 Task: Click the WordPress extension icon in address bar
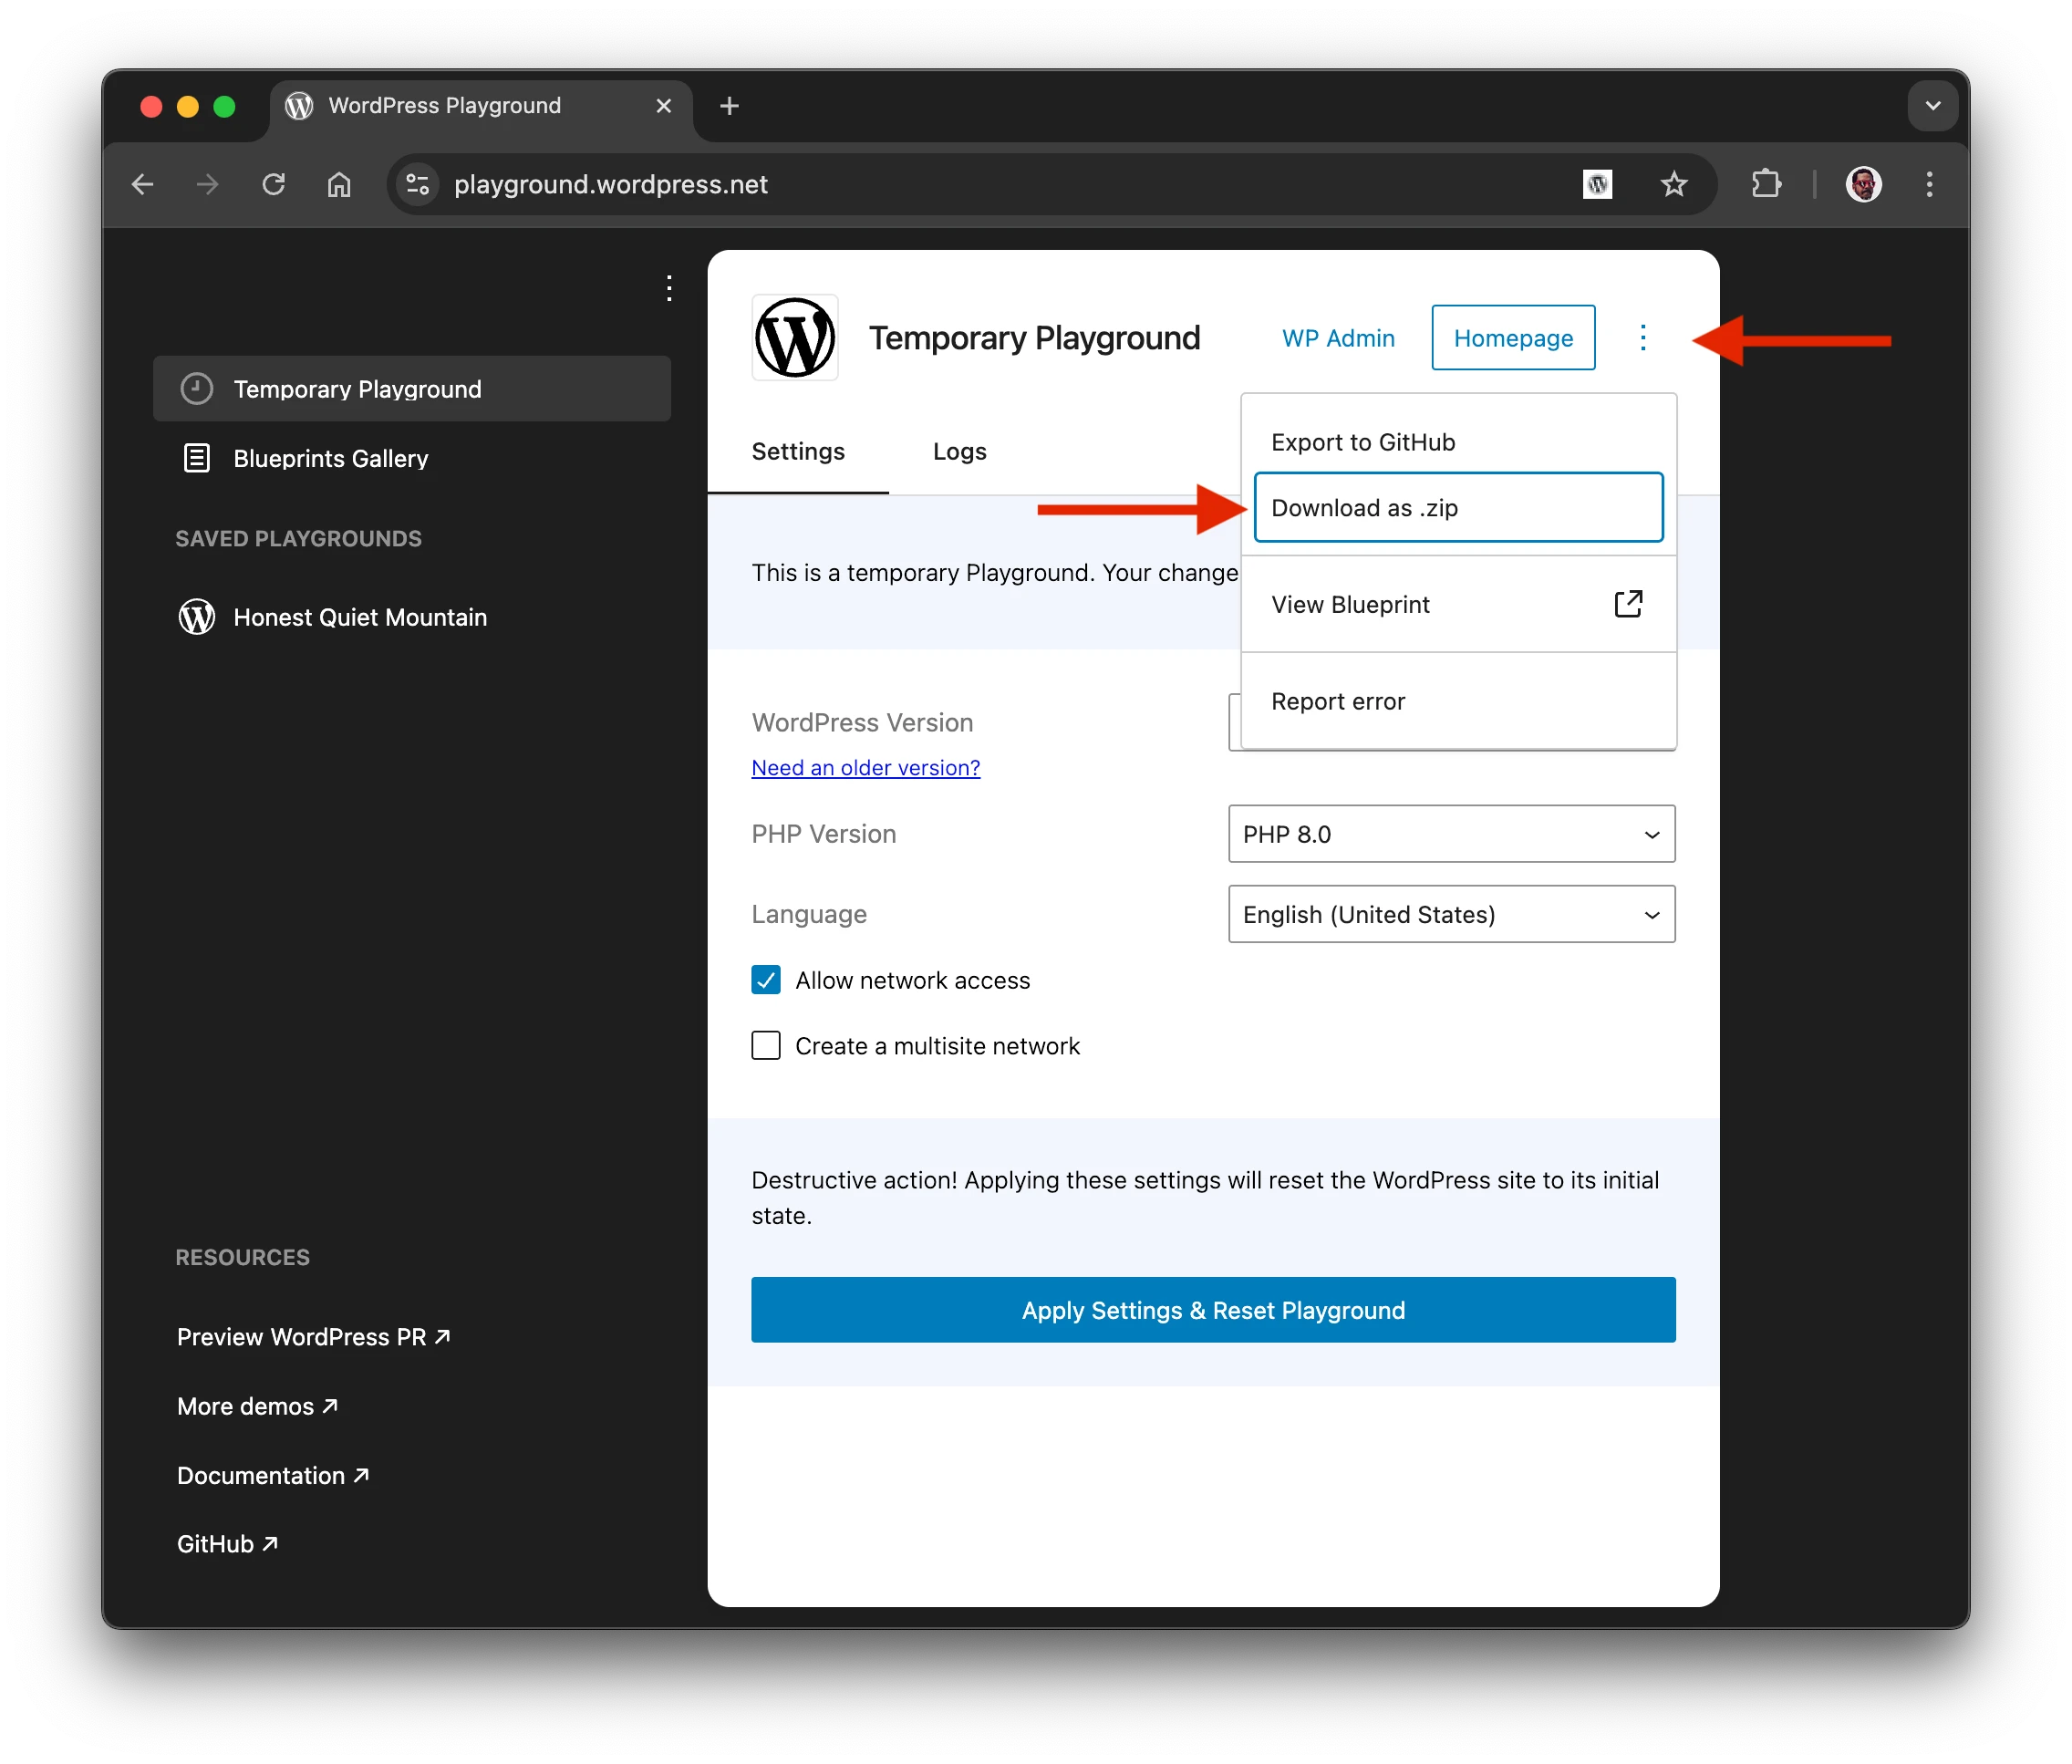pyautogui.click(x=1597, y=184)
